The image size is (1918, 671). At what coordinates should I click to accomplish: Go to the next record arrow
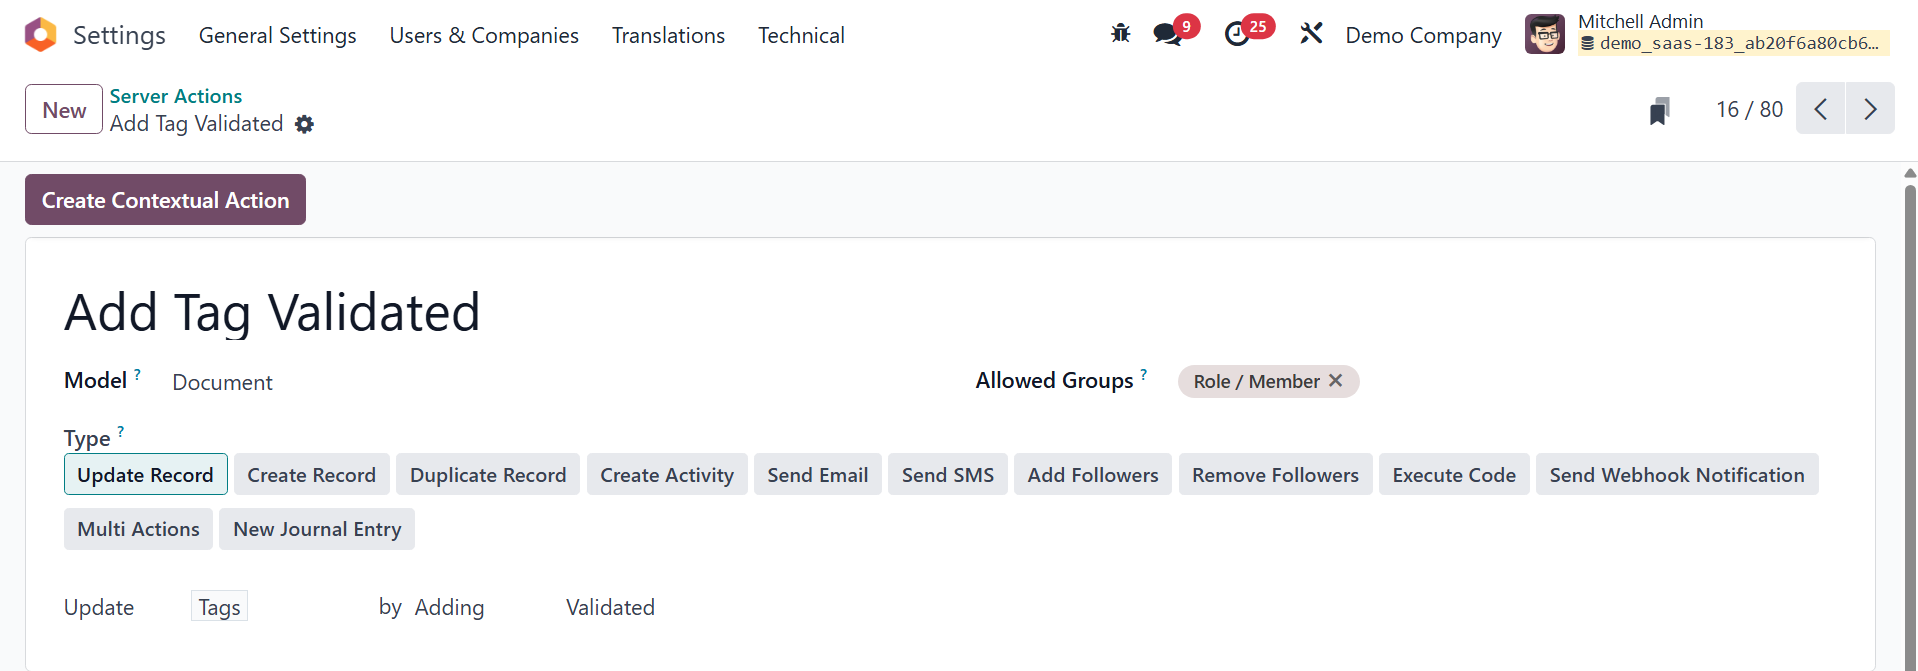coord(1870,109)
